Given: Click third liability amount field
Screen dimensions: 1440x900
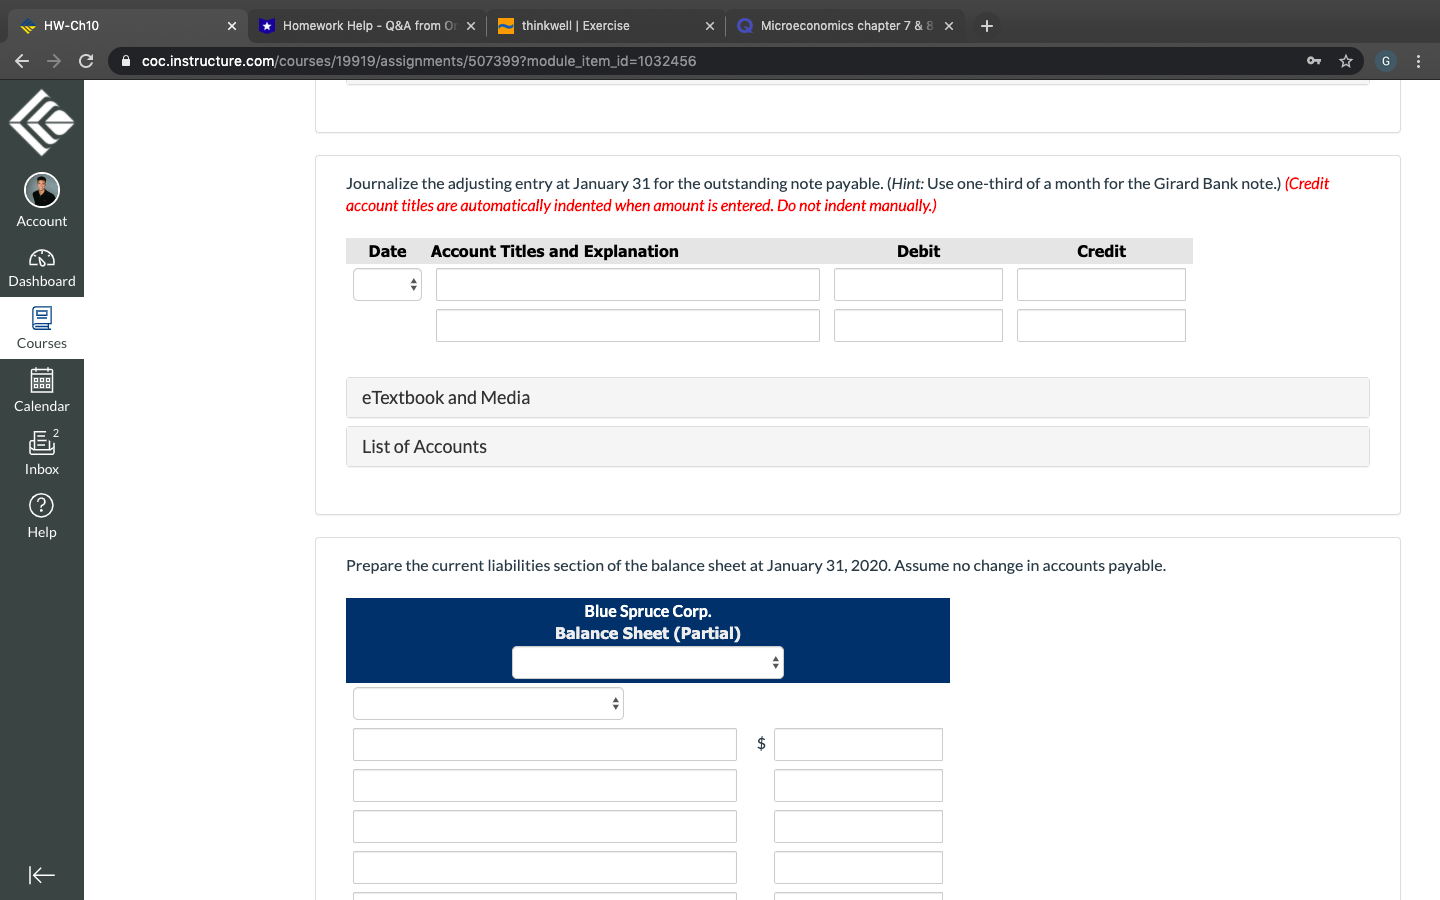Looking at the screenshot, I should coord(858,827).
